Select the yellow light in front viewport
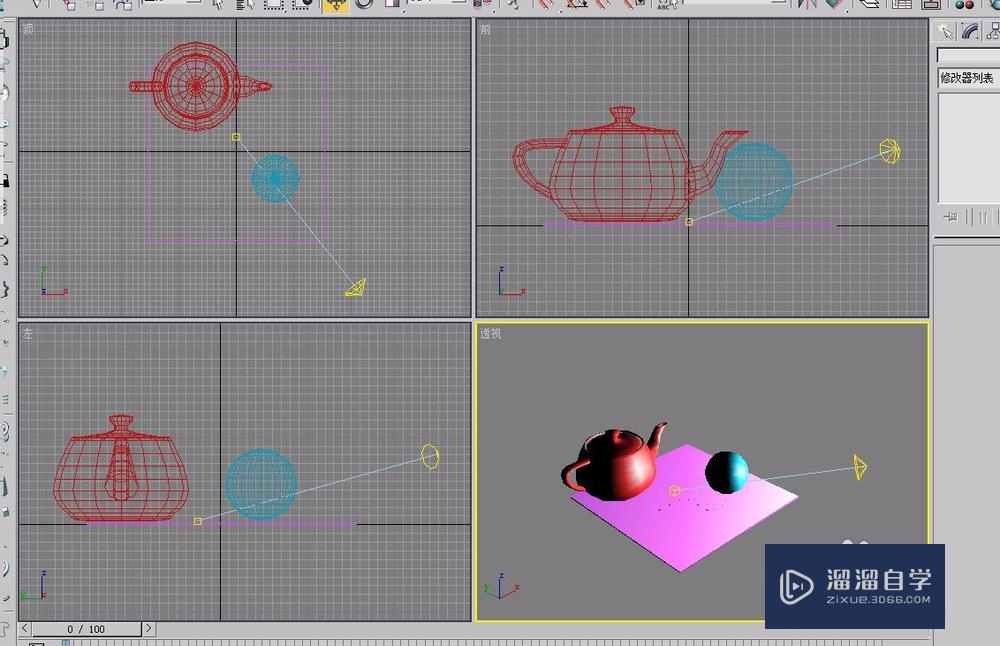 pyautogui.click(x=890, y=151)
